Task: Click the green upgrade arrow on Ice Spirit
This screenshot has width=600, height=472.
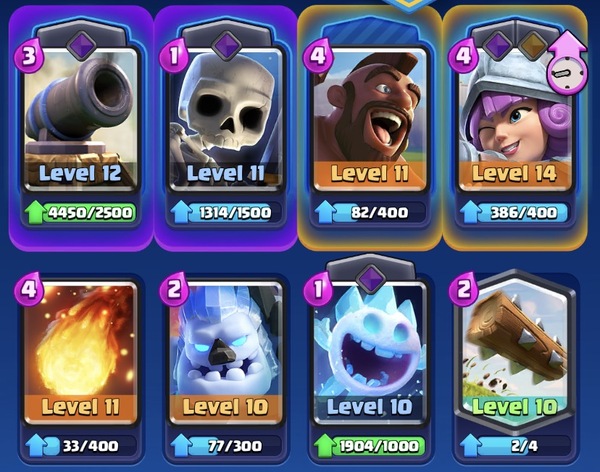Action: point(324,446)
